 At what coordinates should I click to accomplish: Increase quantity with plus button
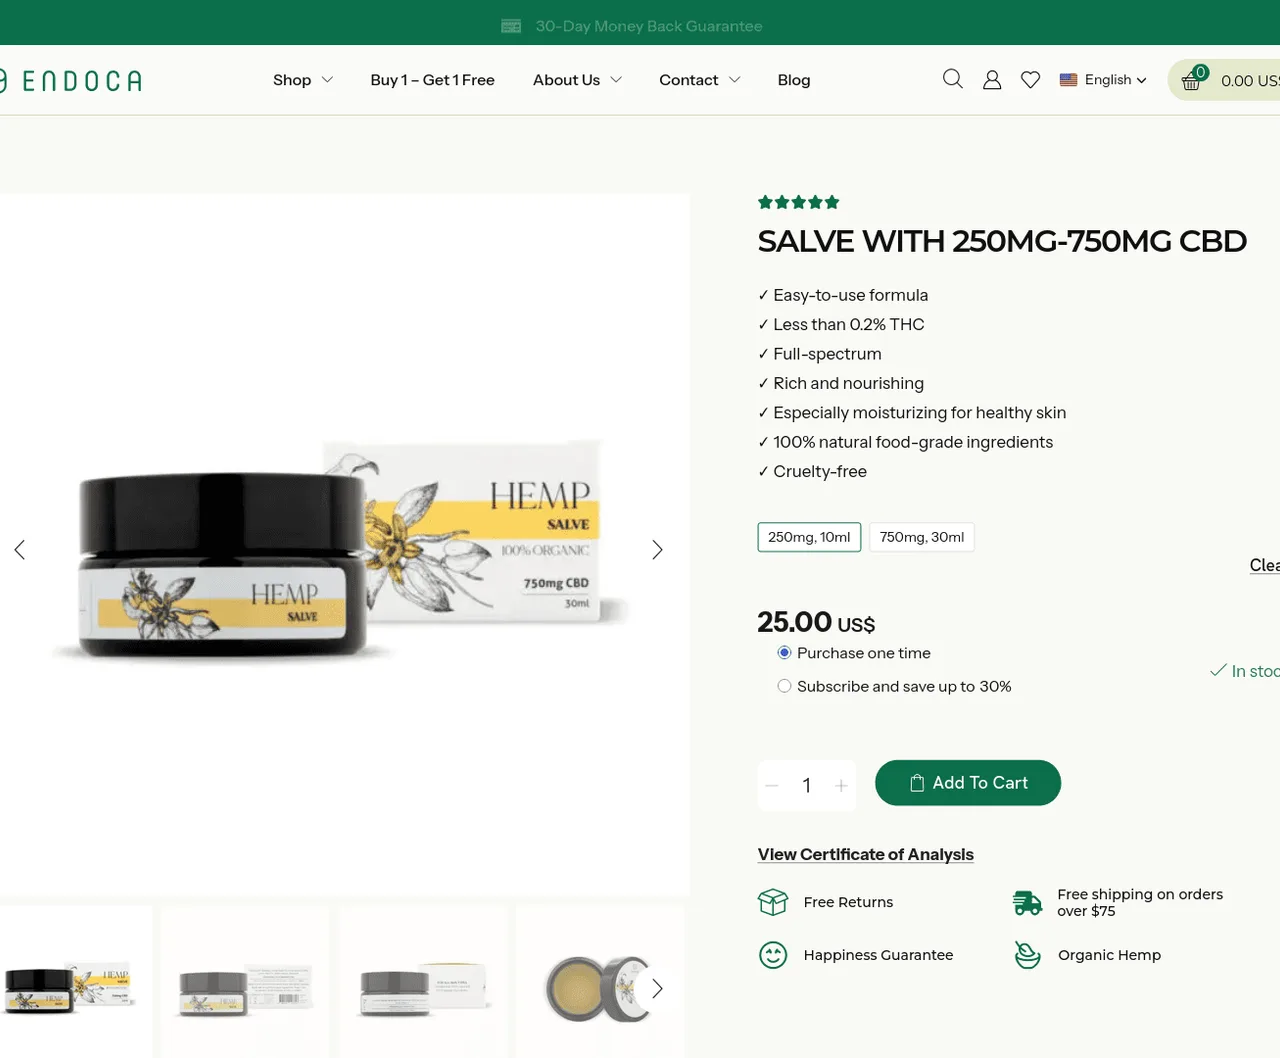pos(841,786)
